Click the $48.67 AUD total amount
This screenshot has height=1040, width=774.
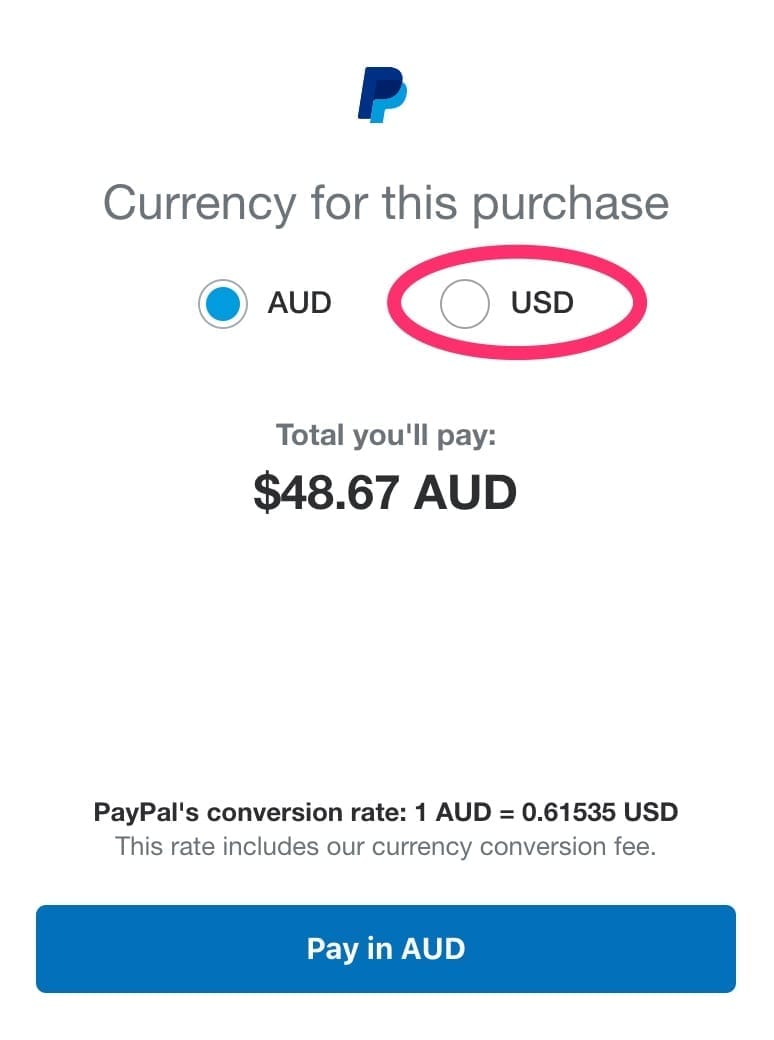click(387, 491)
